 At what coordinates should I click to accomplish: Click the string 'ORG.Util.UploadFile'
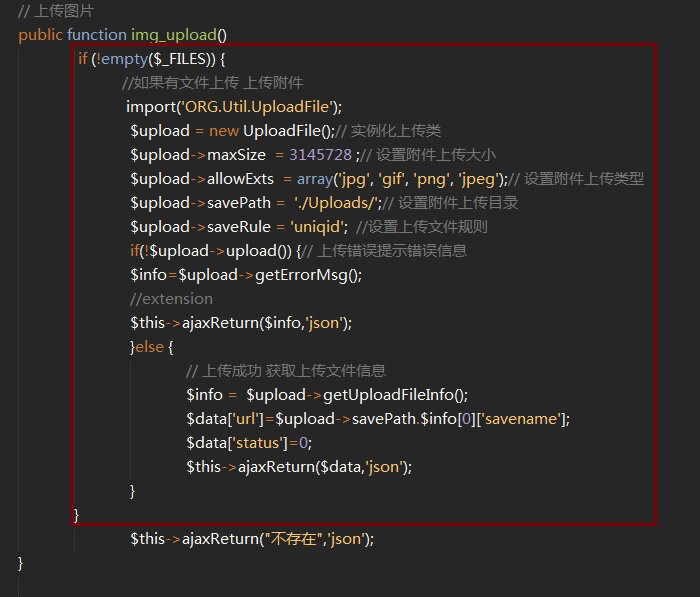pos(257,107)
